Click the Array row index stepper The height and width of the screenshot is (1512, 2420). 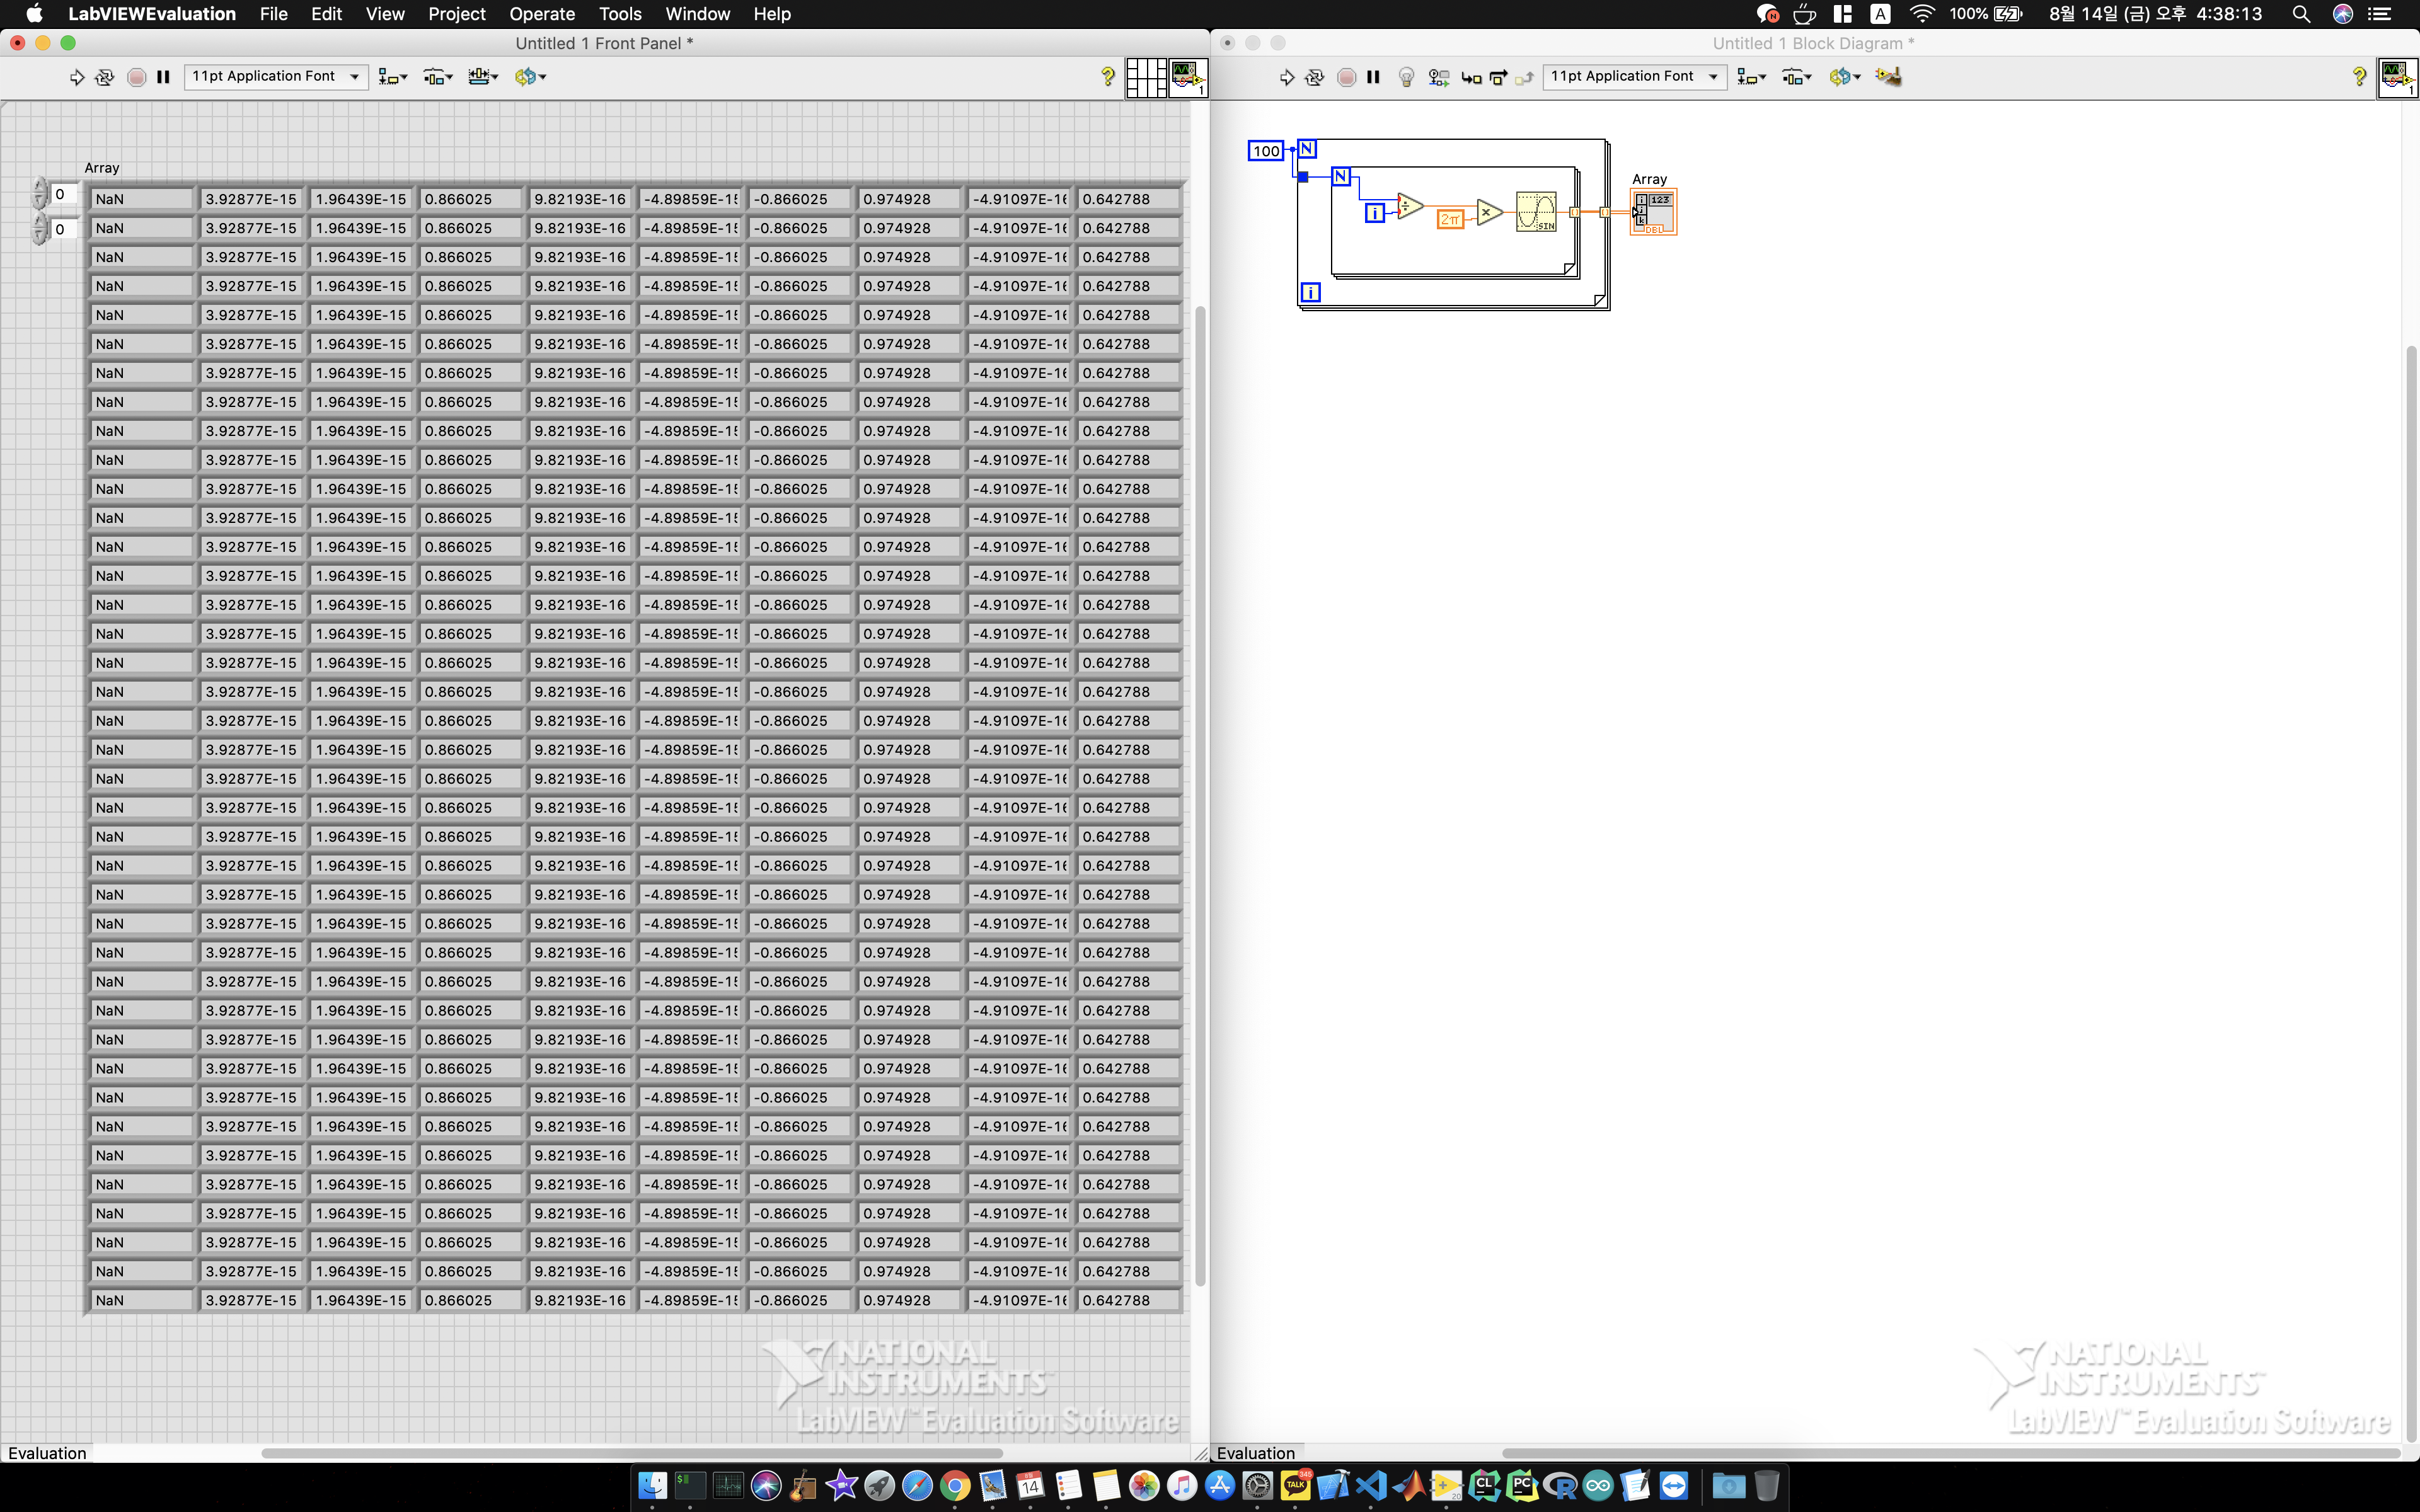40,194
